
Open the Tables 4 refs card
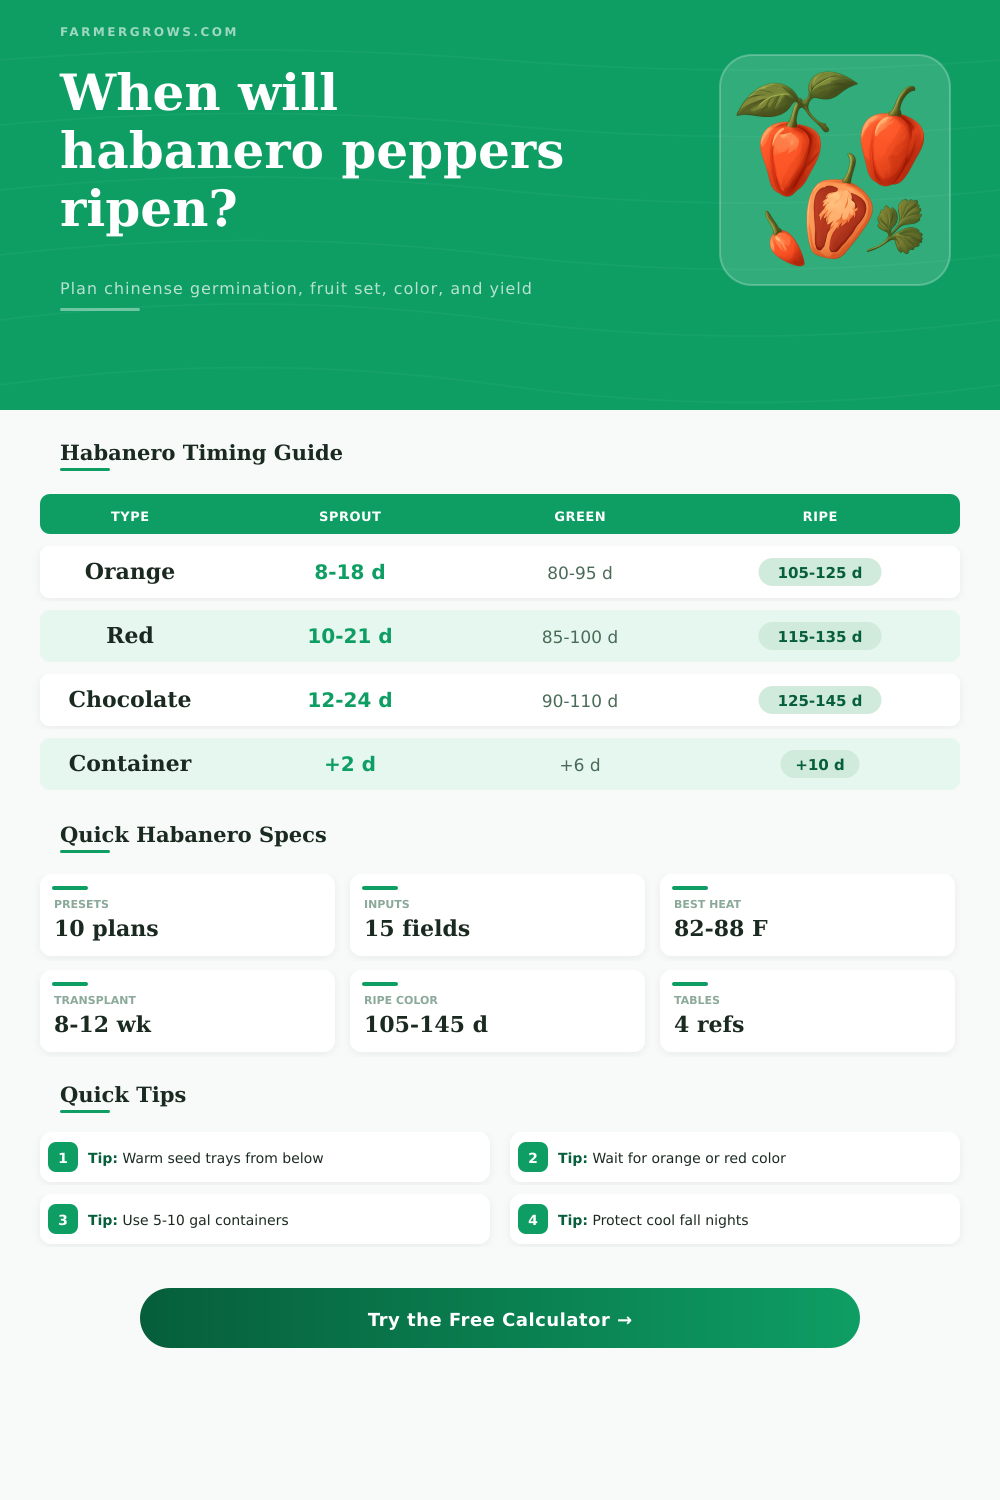[x=807, y=1011]
